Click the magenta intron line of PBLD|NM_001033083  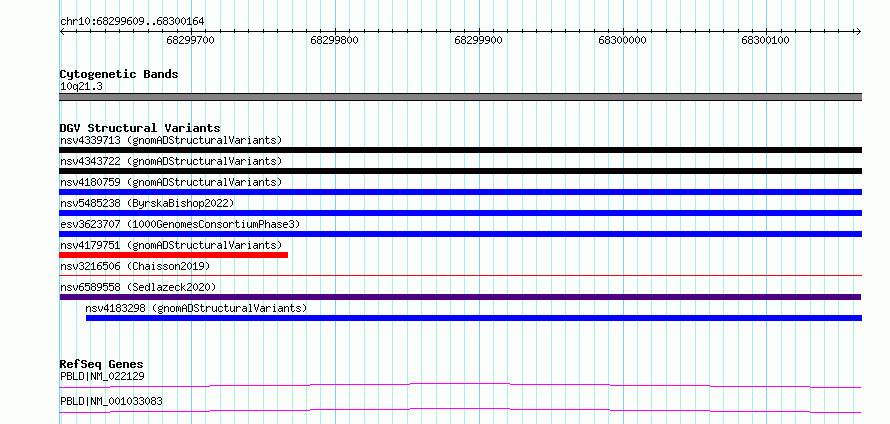(460, 410)
